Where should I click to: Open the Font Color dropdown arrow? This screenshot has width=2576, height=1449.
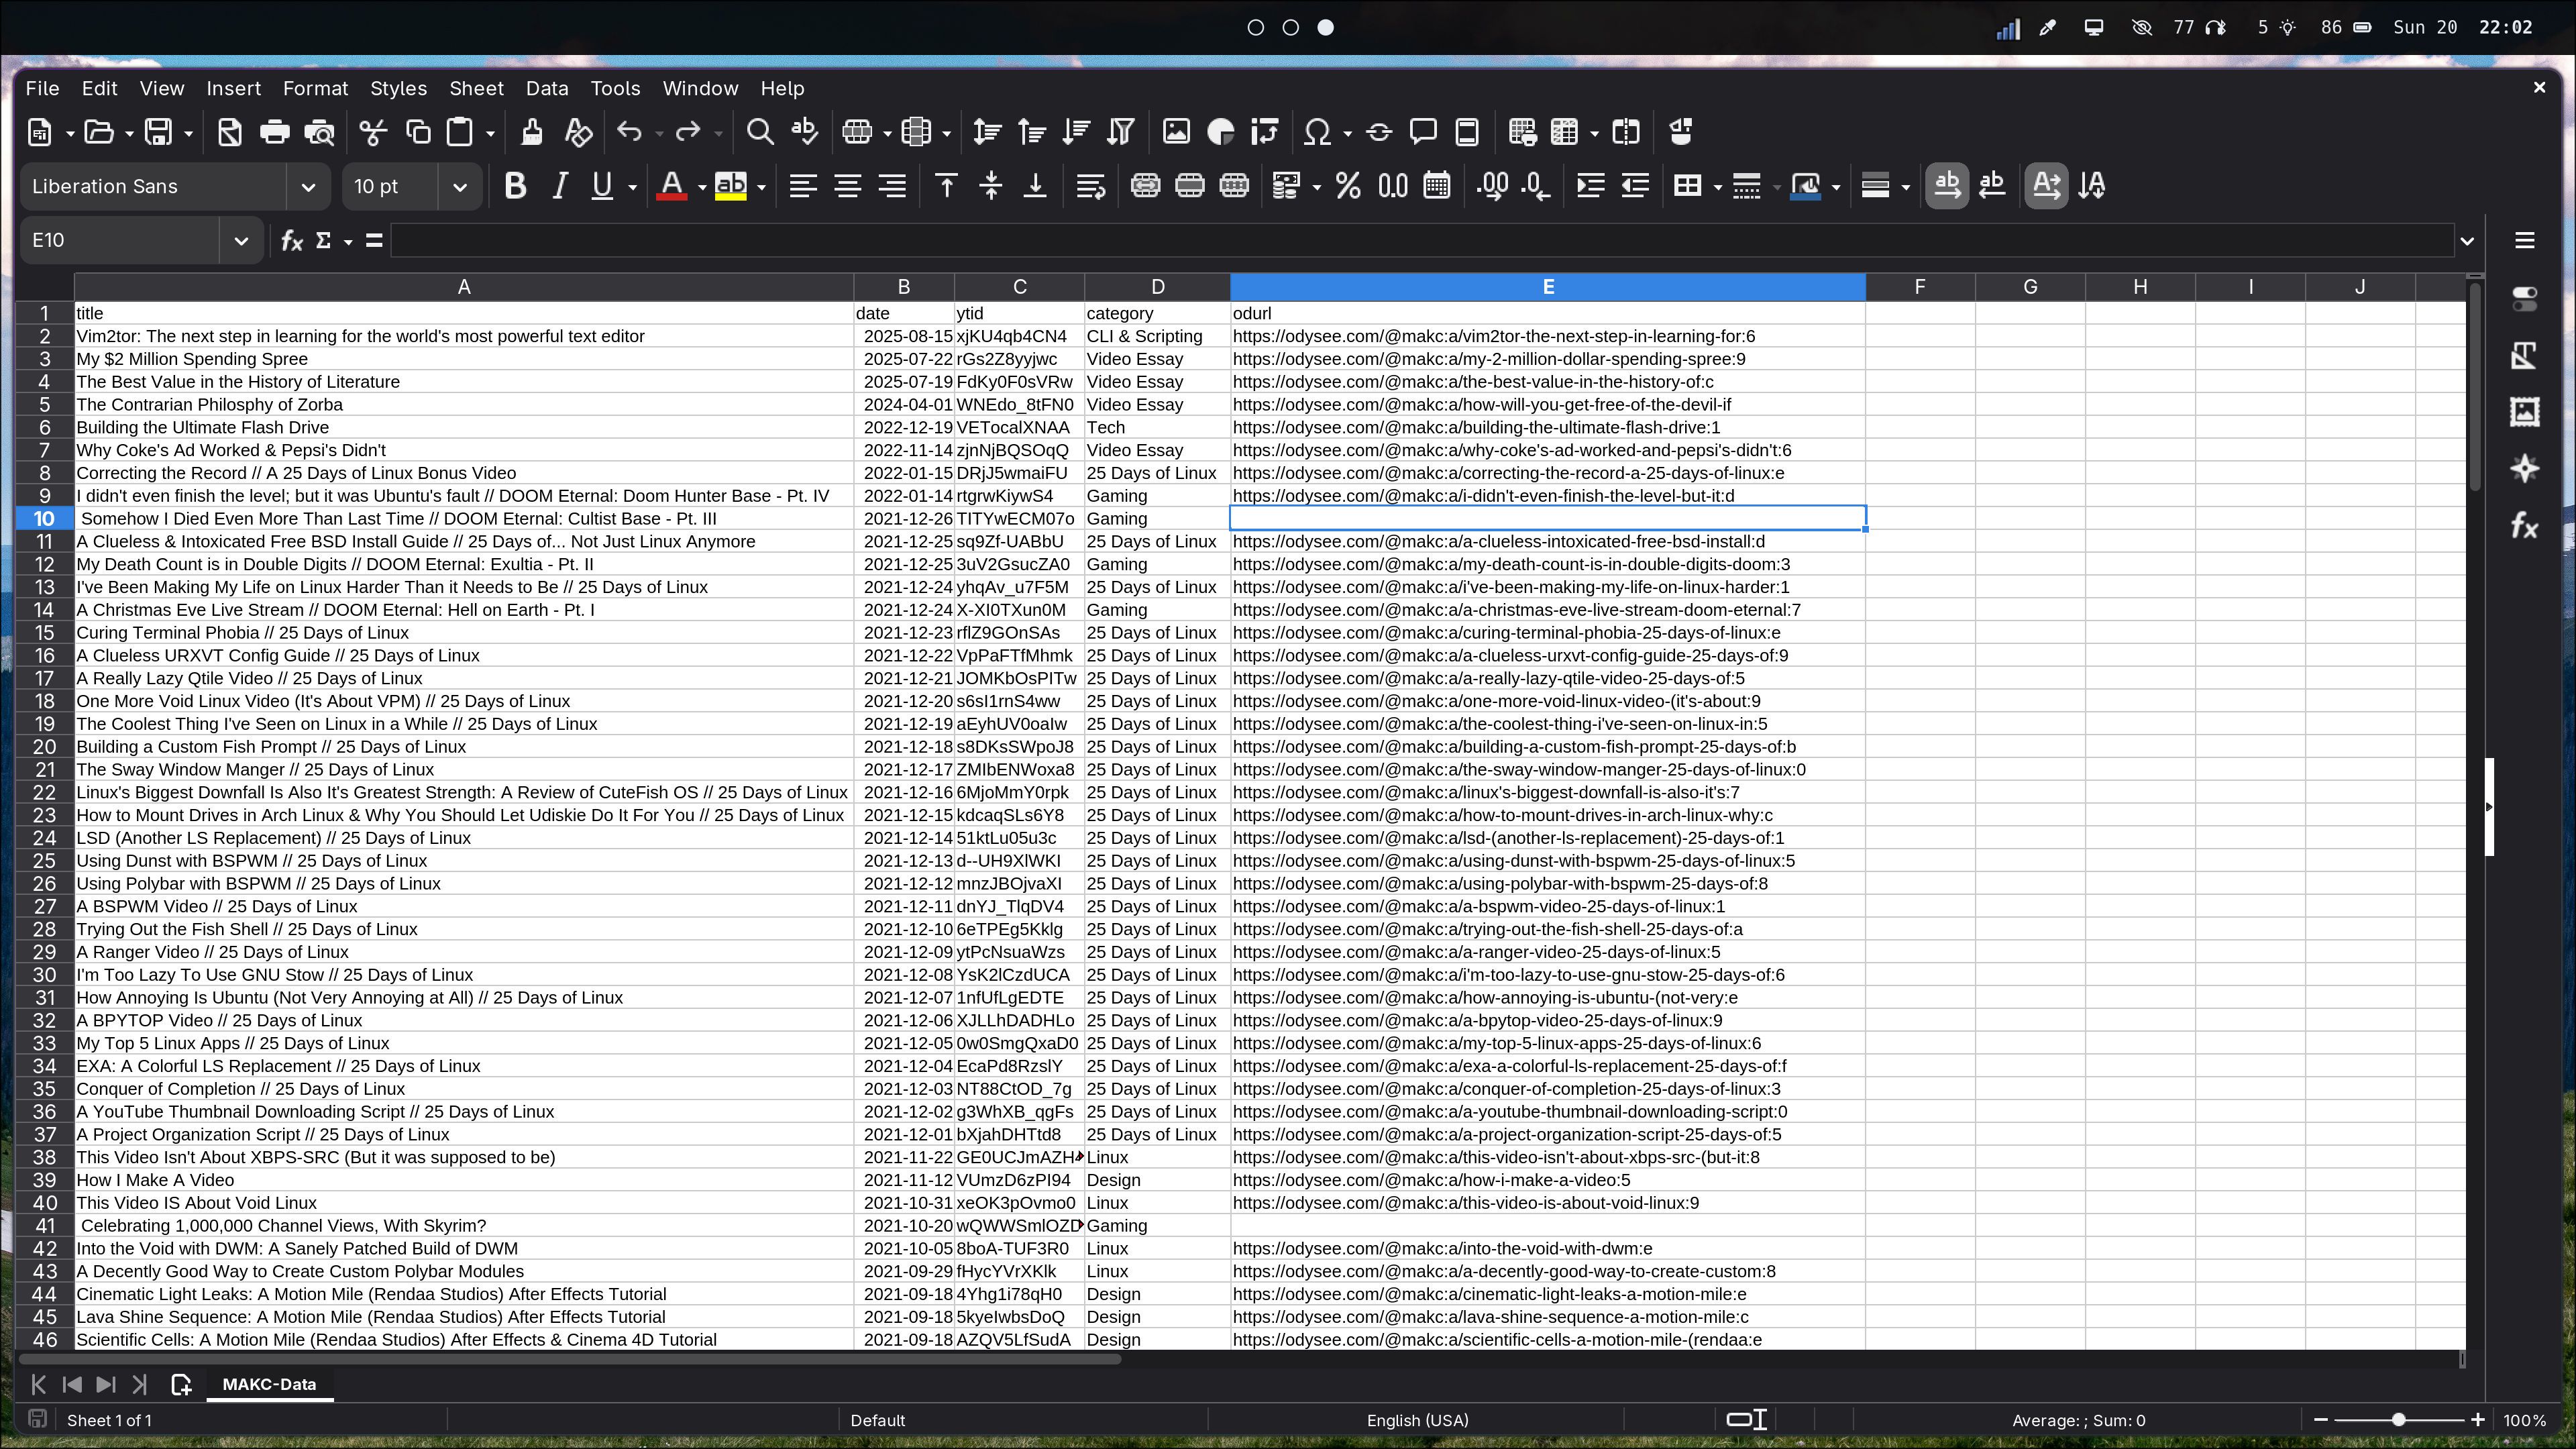tap(701, 187)
